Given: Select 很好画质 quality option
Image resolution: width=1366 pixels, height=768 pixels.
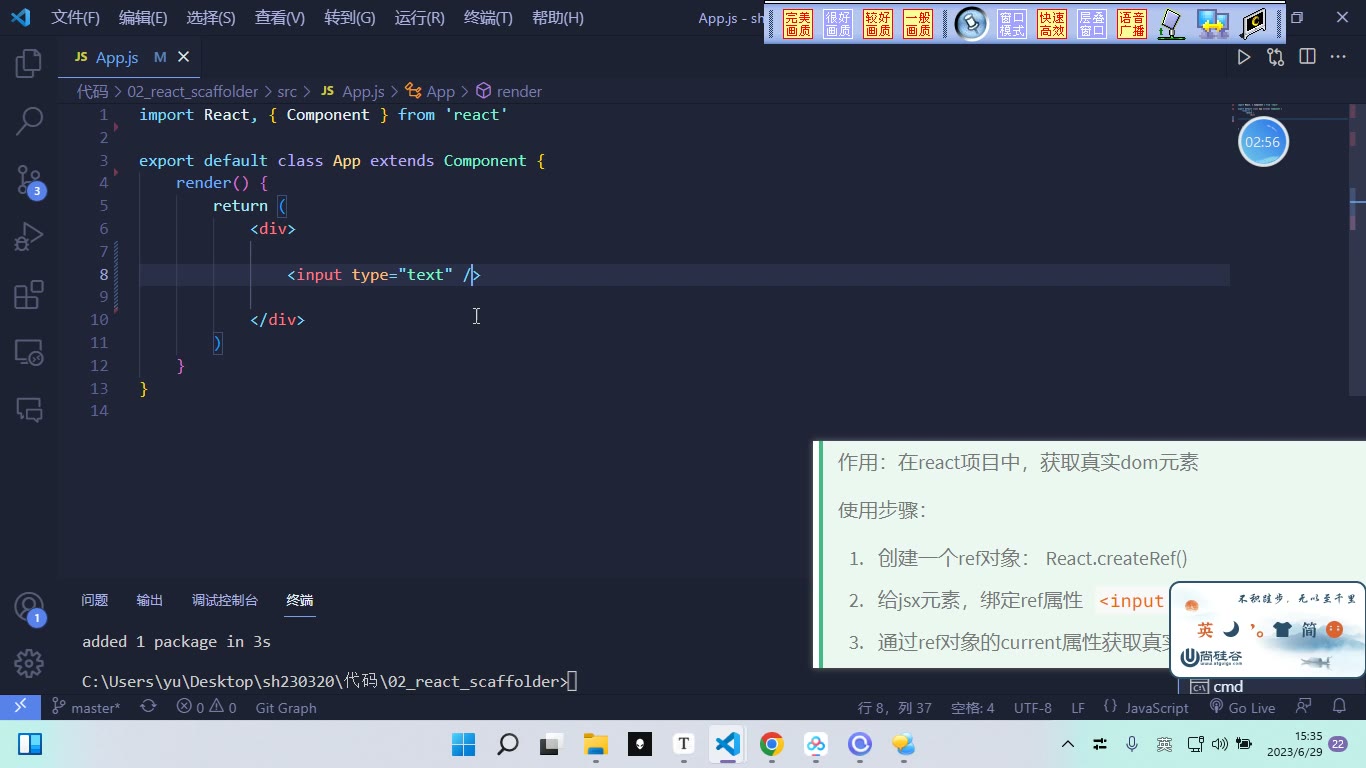Looking at the screenshot, I should point(838,24).
